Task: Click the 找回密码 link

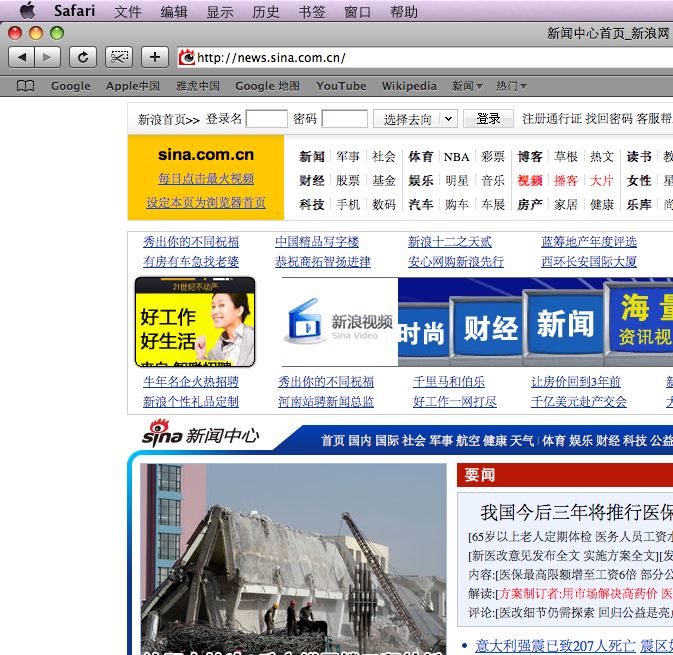Action: (609, 119)
